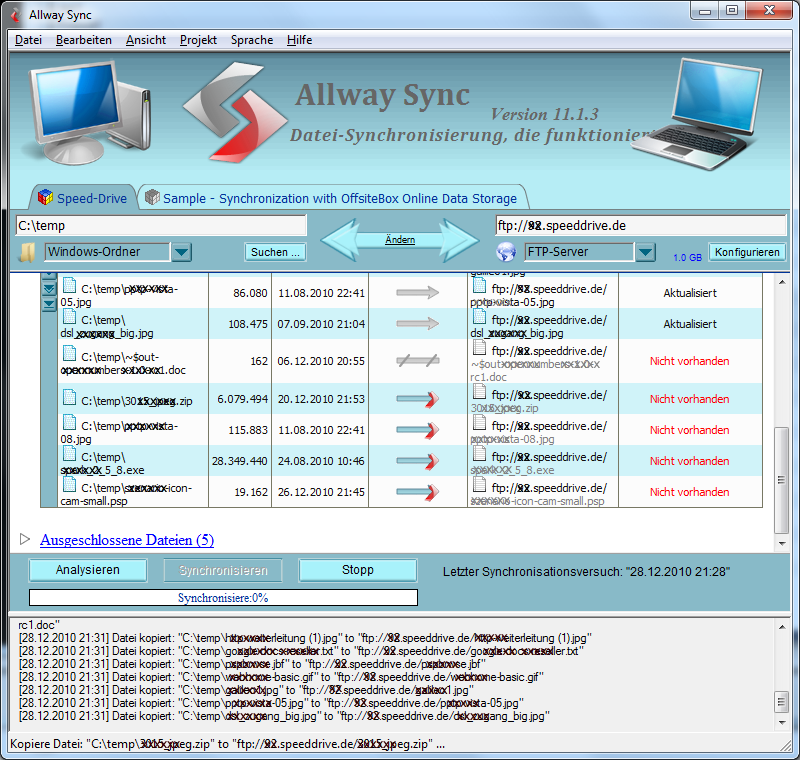
Task: Click the red arrow for the 28.349.440 .exe row
Action: coord(418,462)
